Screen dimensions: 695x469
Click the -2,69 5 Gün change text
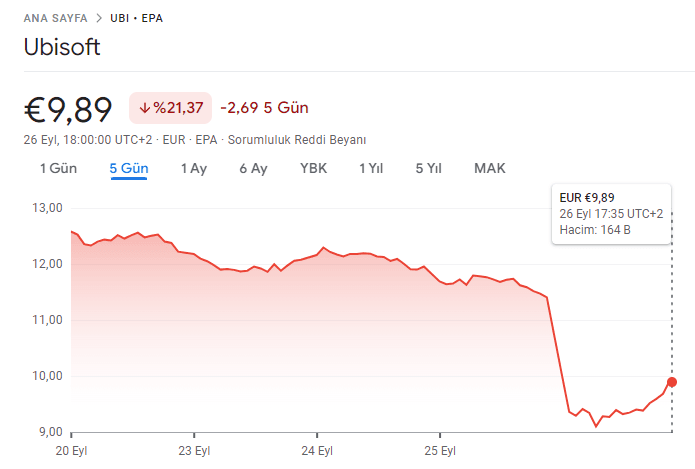click(264, 108)
